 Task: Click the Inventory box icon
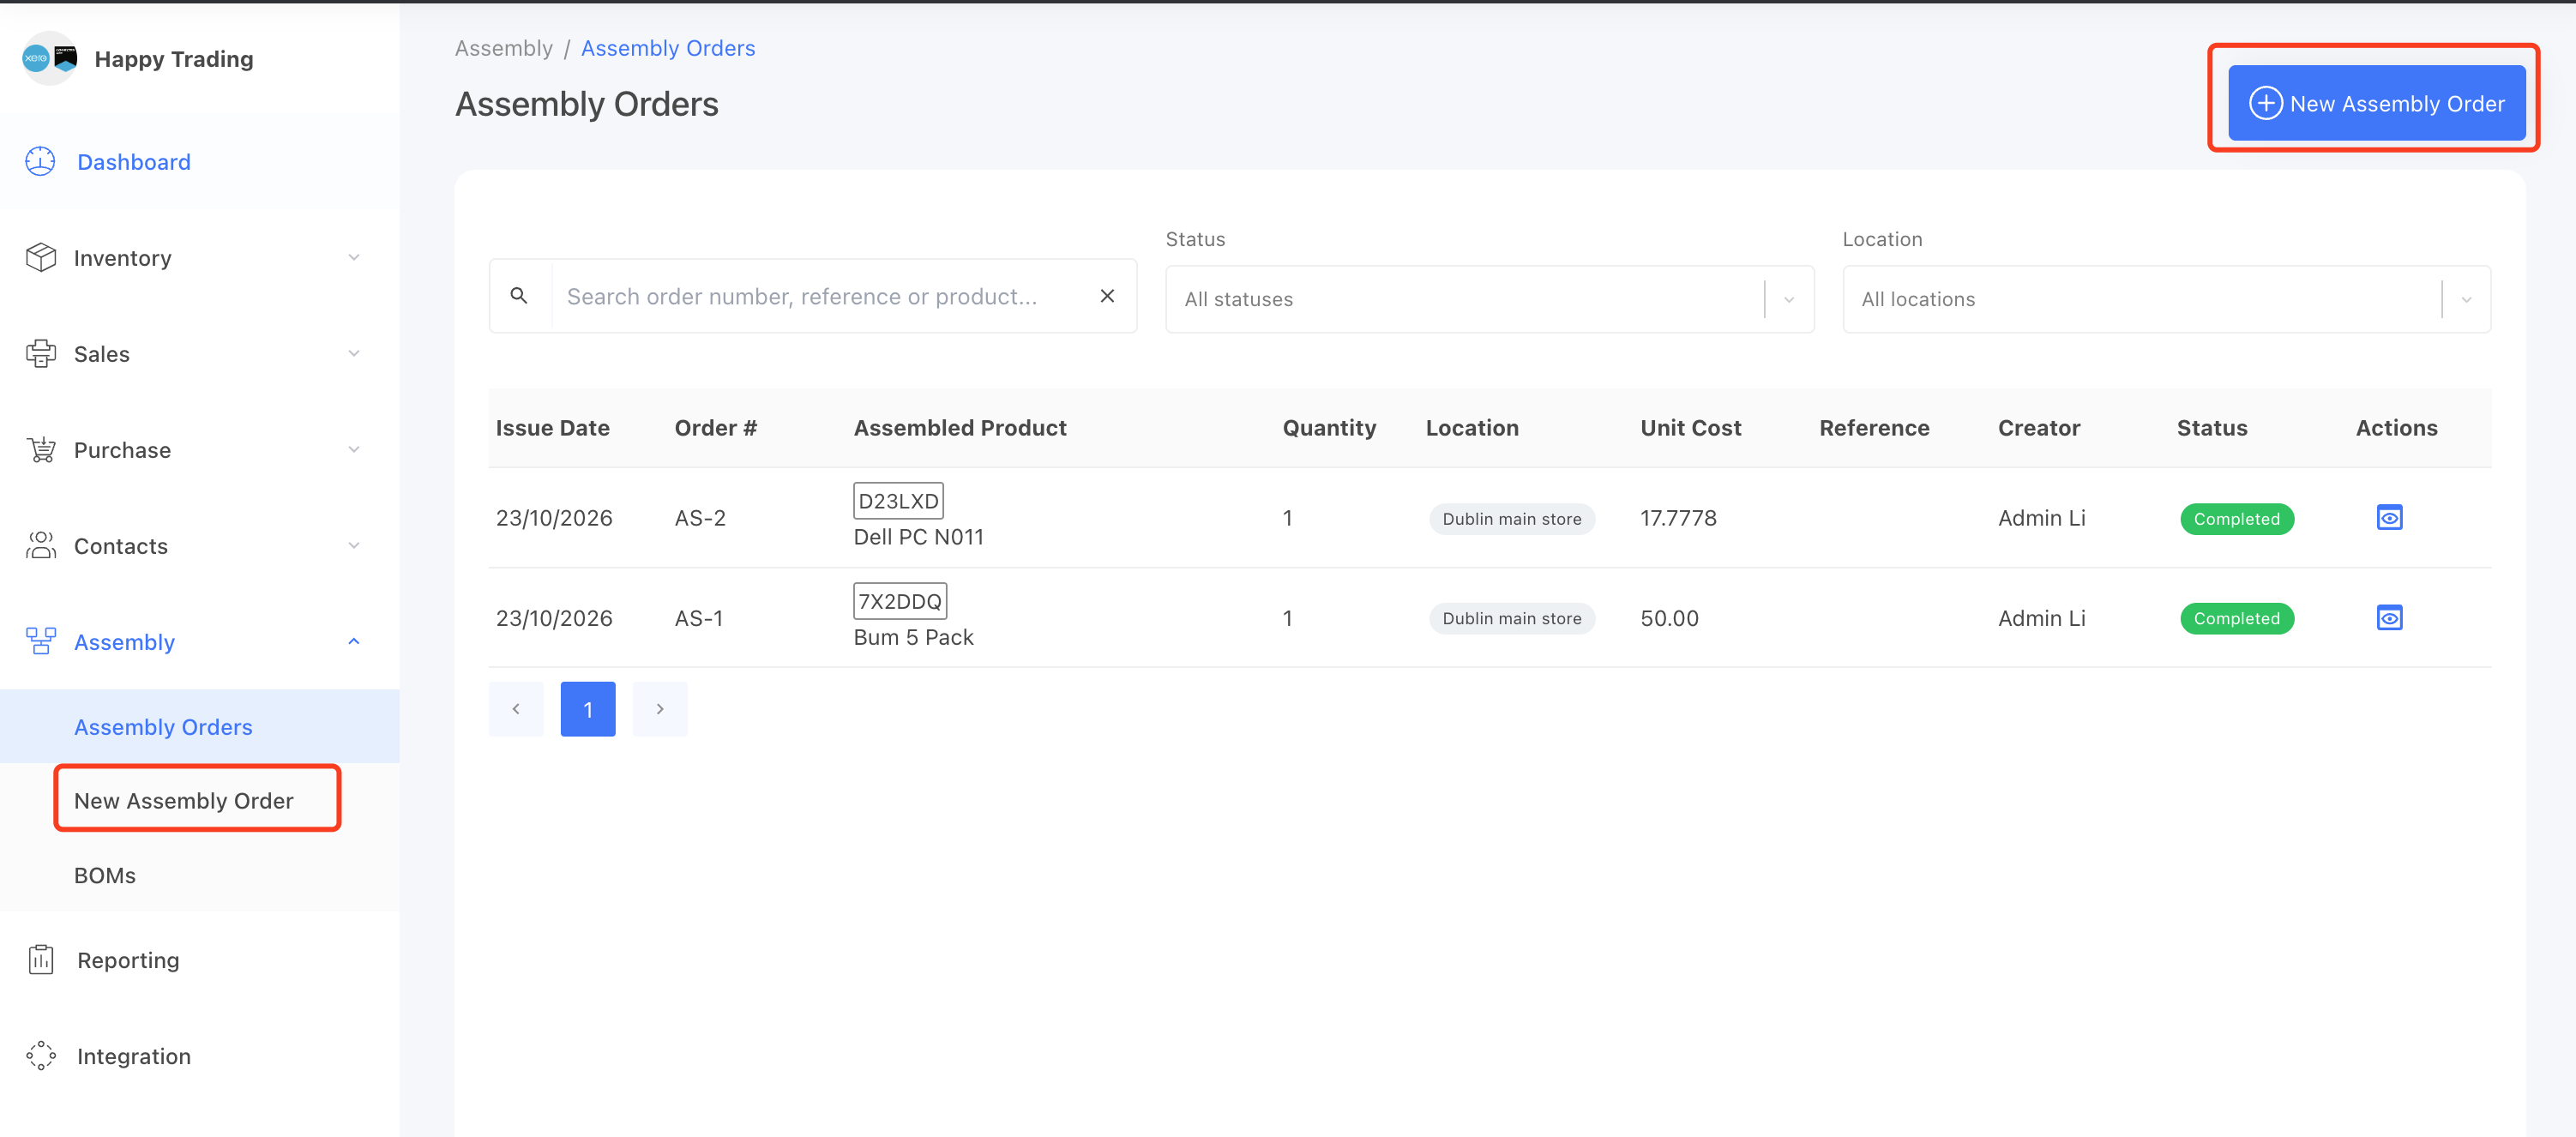coord(40,257)
